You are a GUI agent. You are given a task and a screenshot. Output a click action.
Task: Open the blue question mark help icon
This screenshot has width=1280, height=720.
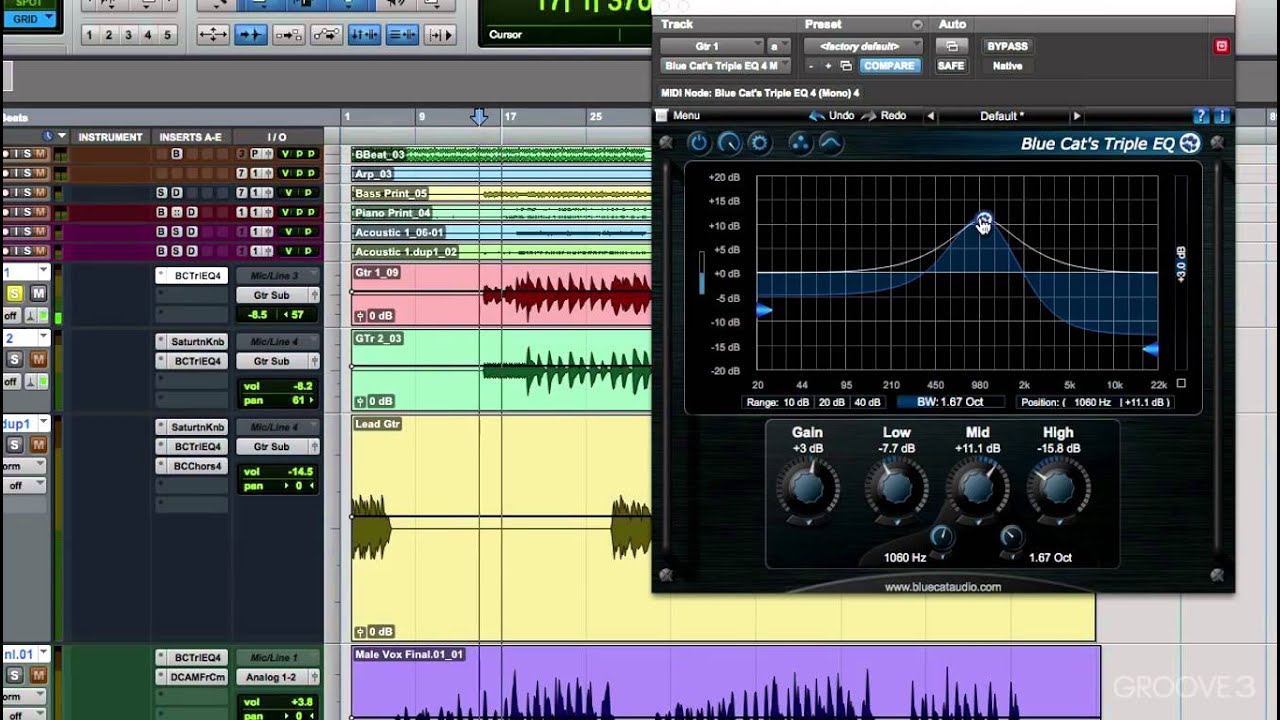pos(1201,116)
